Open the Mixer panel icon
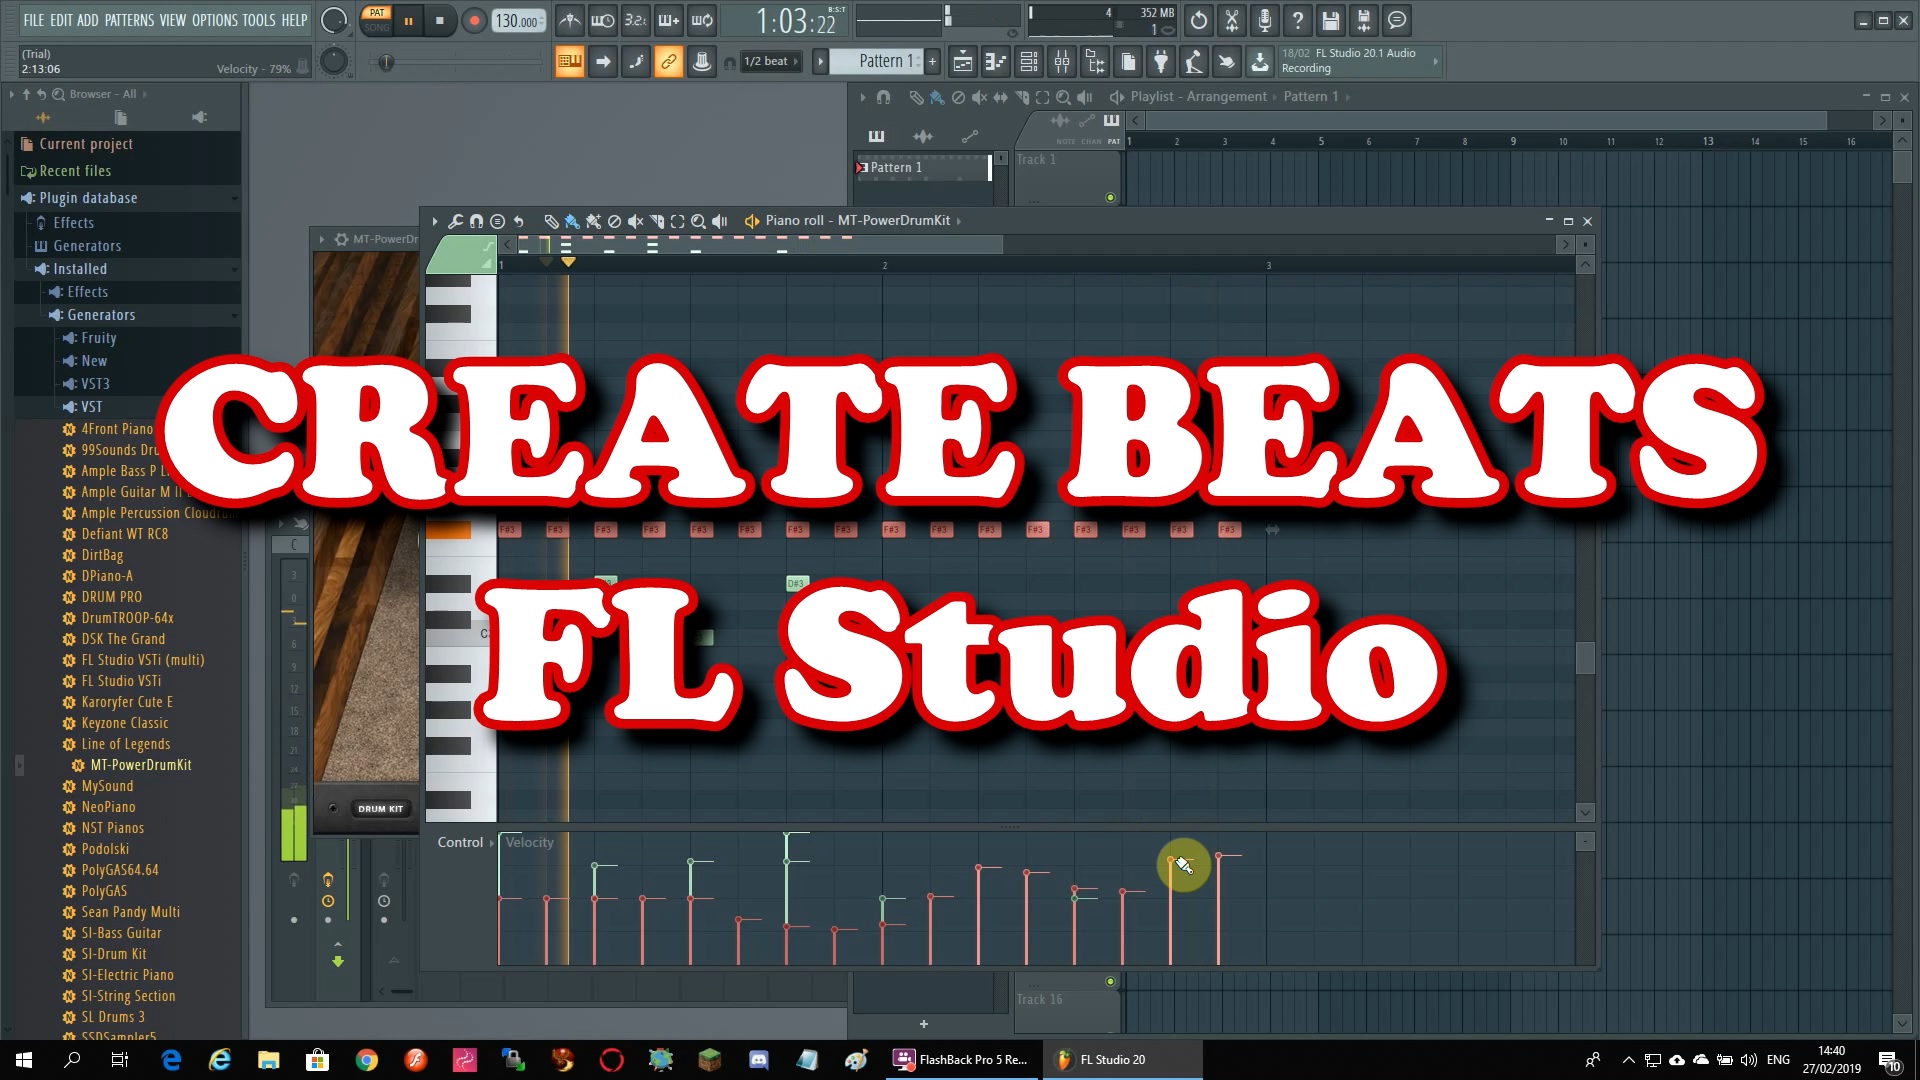This screenshot has height=1080, width=1920. click(1062, 61)
